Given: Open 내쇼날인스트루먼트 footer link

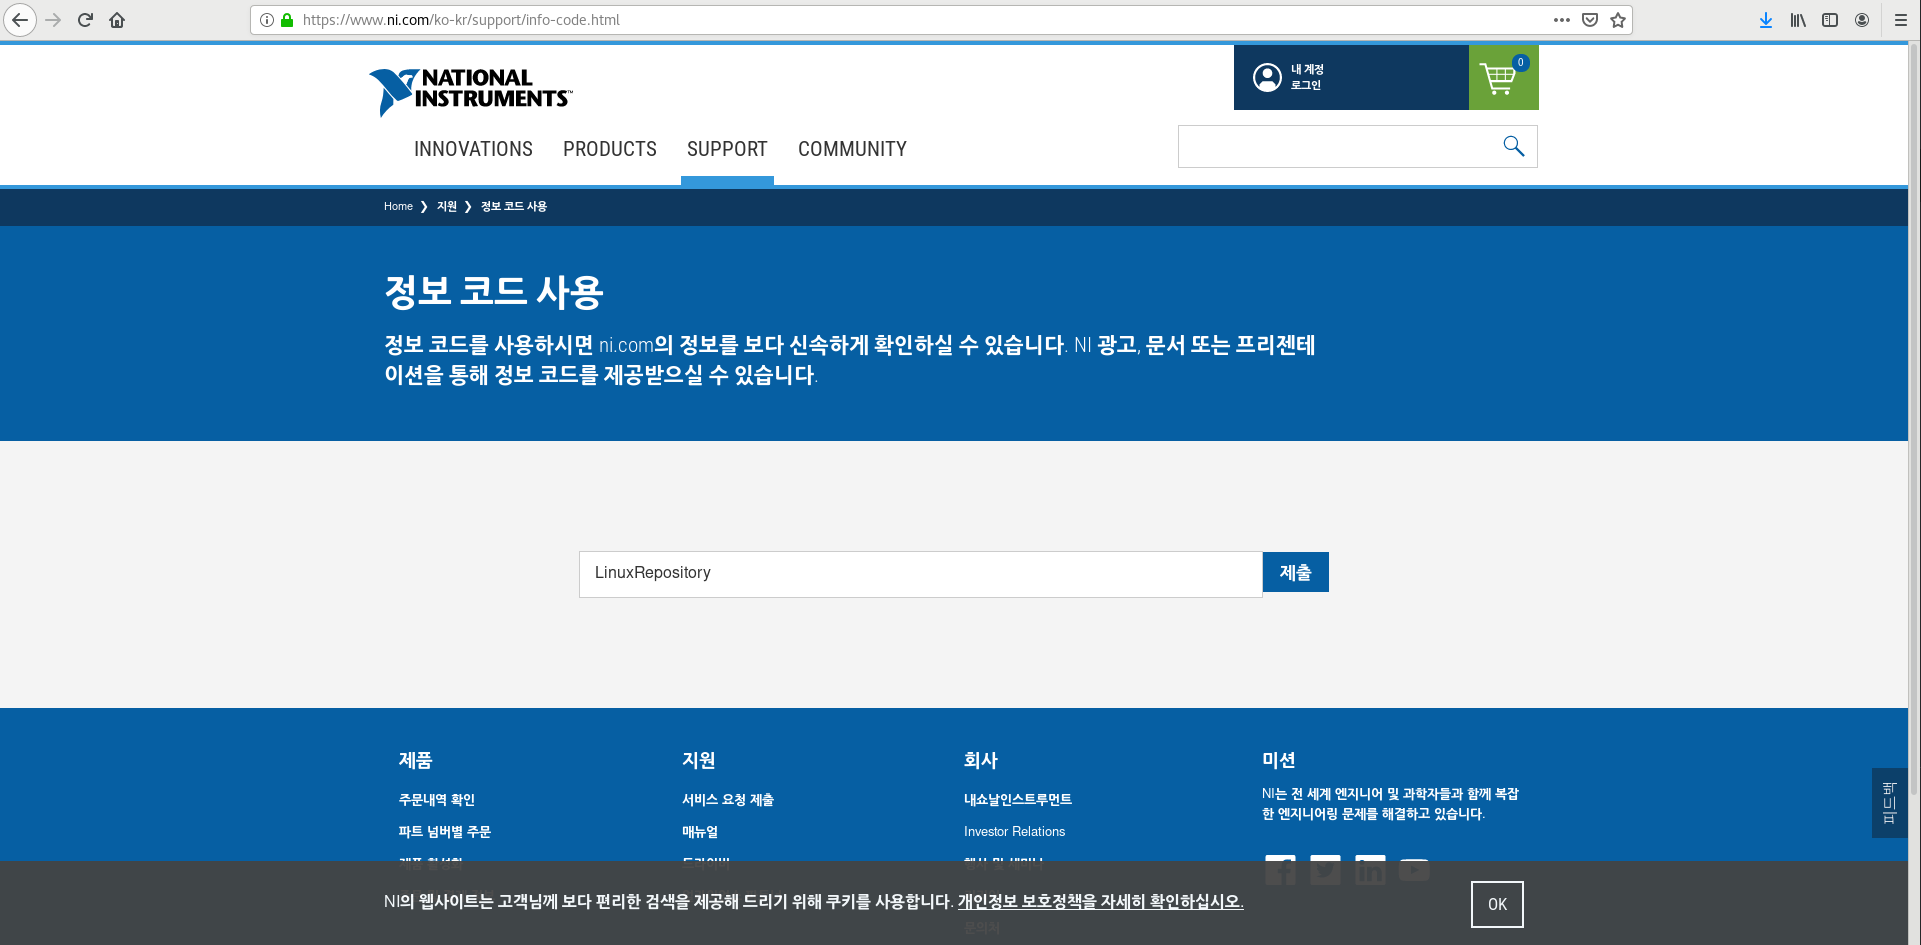Looking at the screenshot, I should pyautogui.click(x=1018, y=799).
